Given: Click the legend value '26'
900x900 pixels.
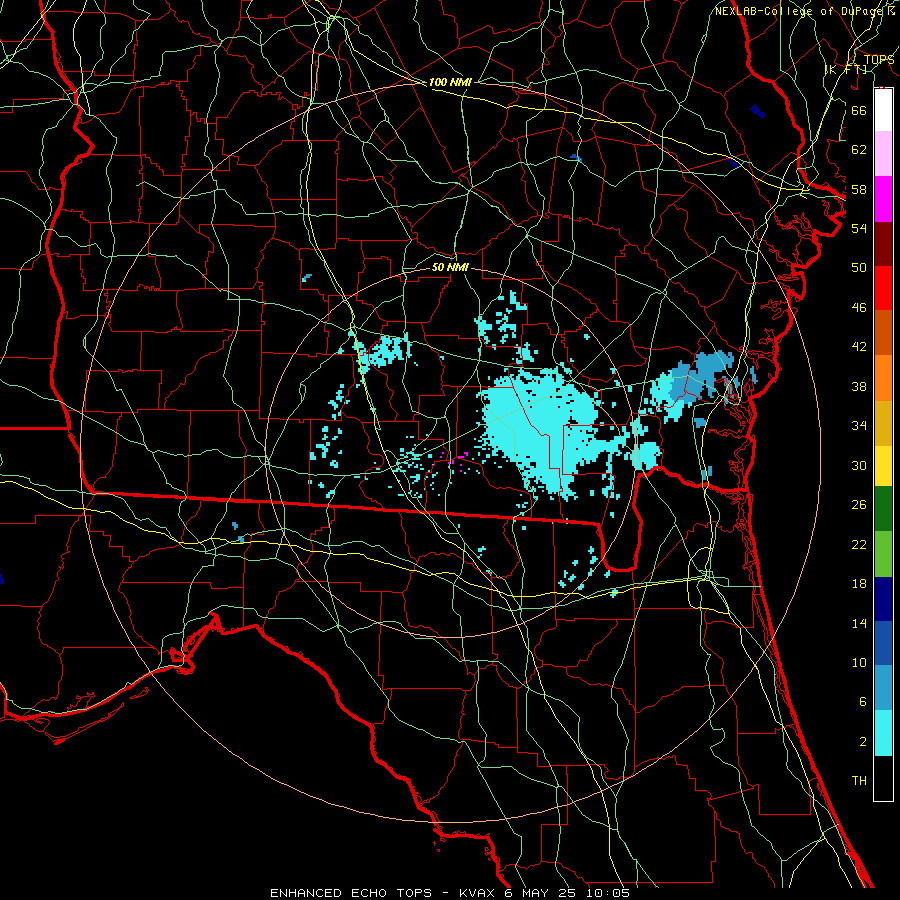Looking at the screenshot, I should [859, 505].
